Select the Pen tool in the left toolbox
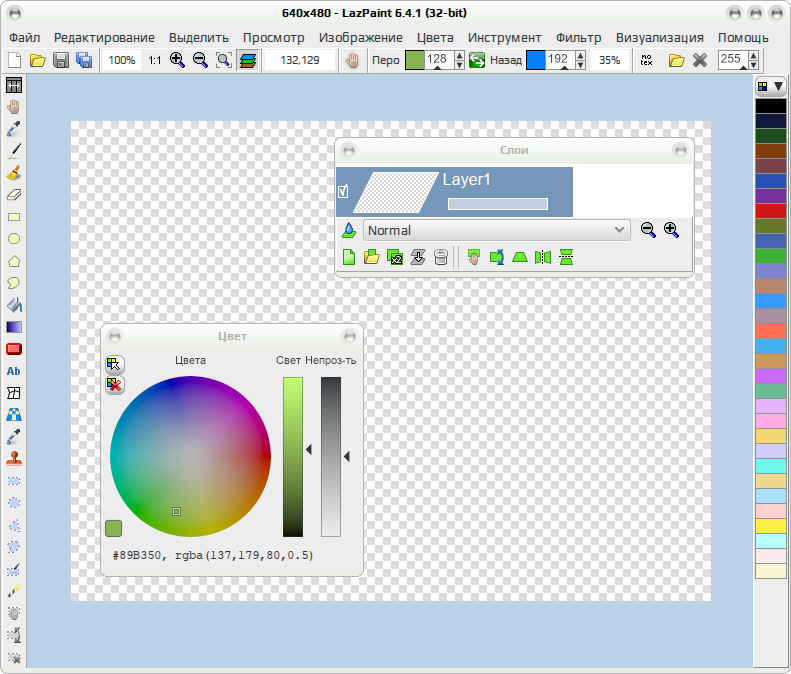This screenshot has height=674, width=791. (x=14, y=150)
